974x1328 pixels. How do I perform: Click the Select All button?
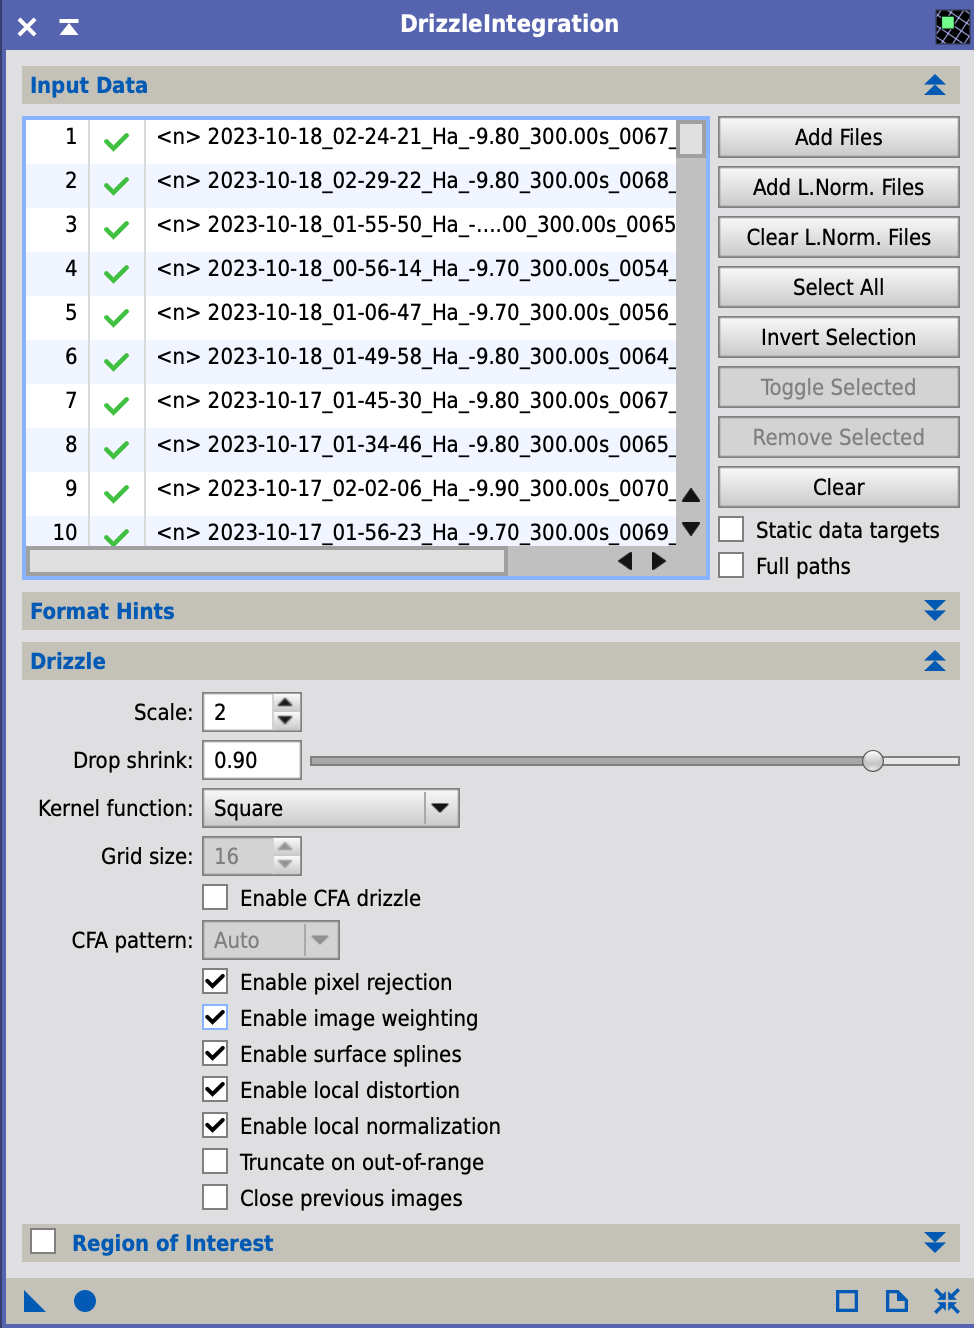pos(839,287)
